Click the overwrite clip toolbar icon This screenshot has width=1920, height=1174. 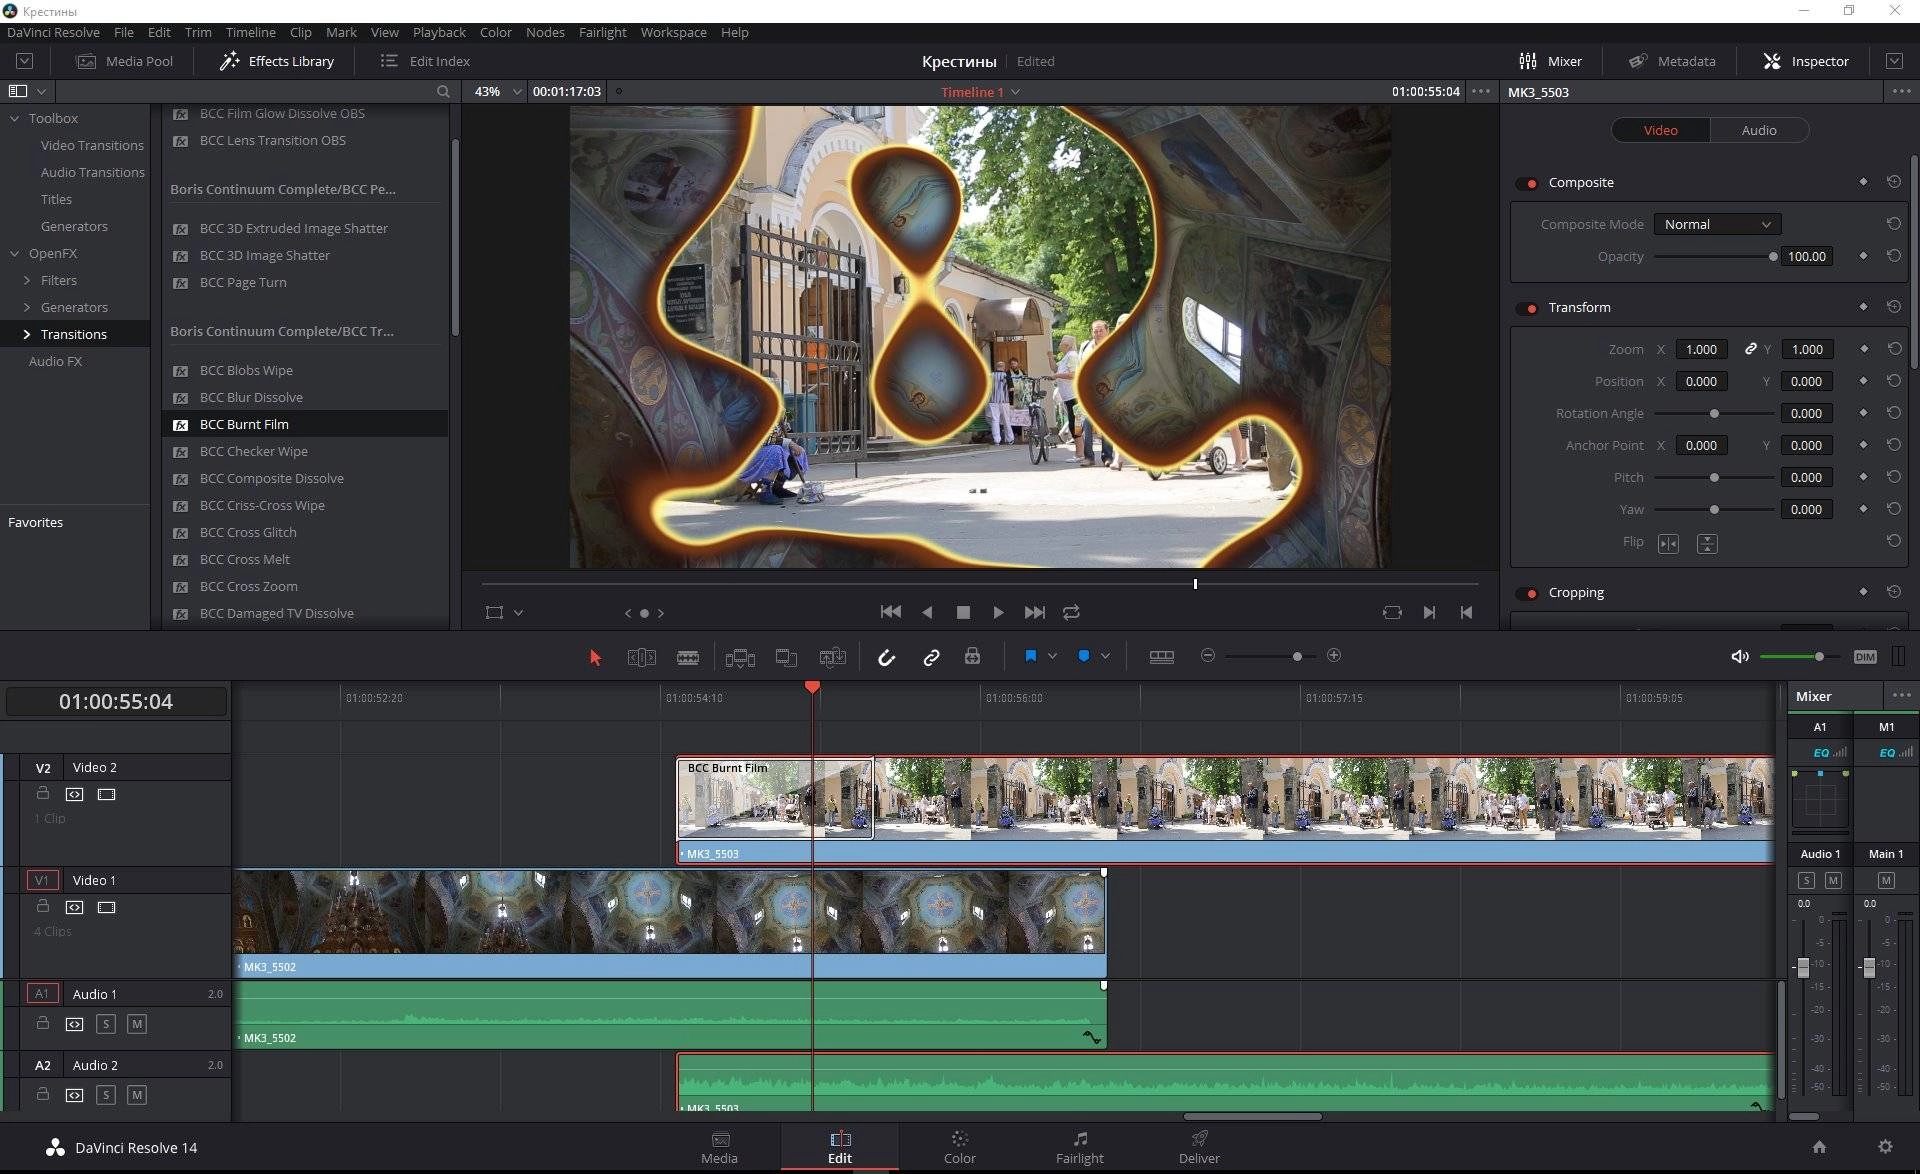pyautogui.click(x=787, y=657)
